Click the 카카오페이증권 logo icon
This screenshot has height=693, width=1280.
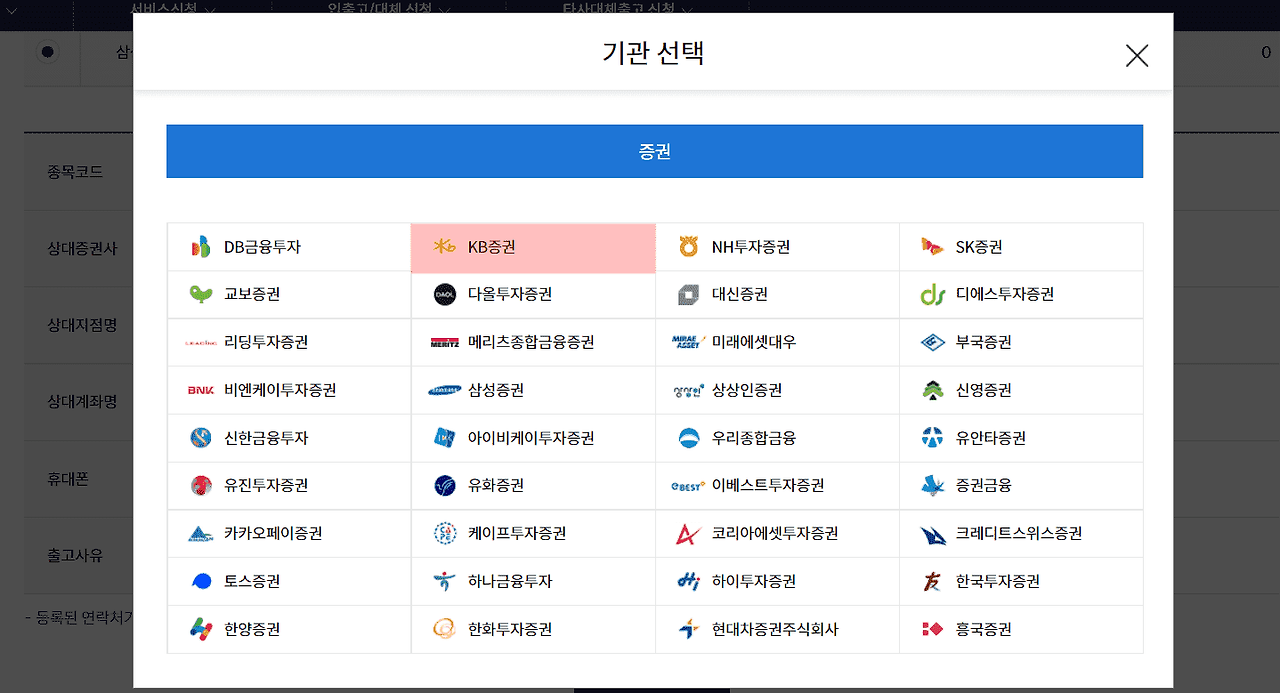click(201, 534)
